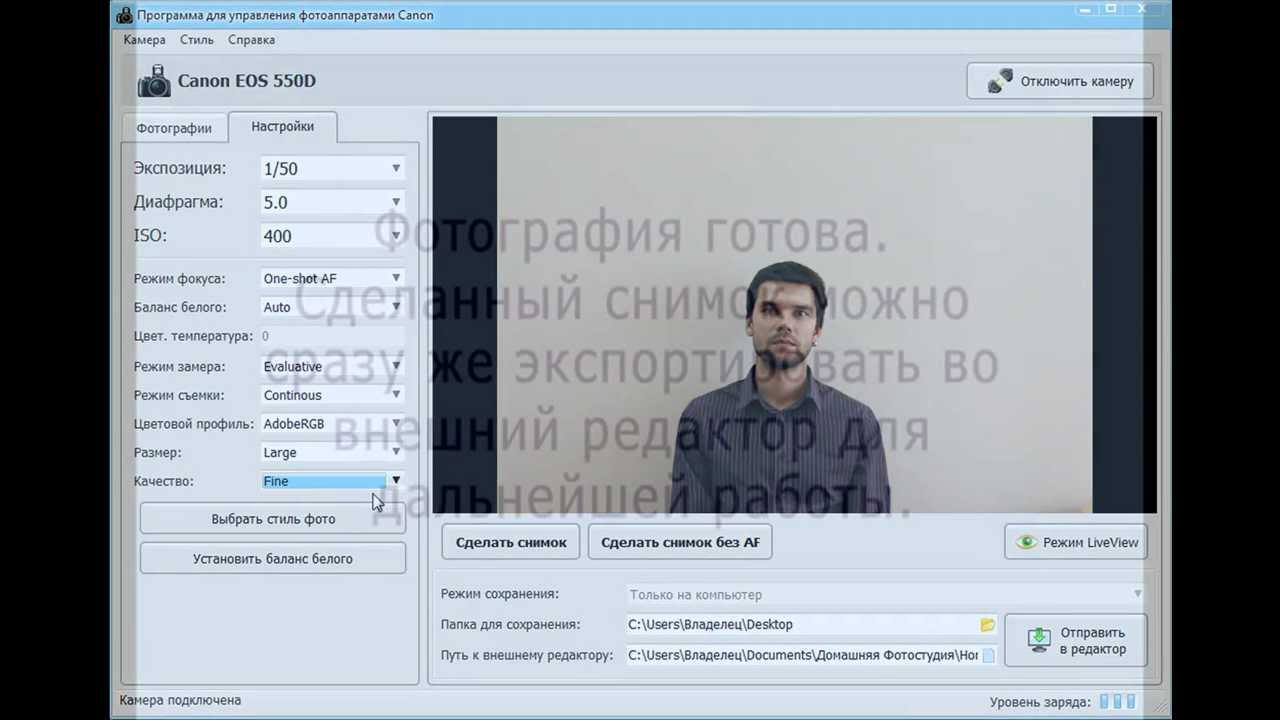Click the live preview image
1280x720 pixels.
(x=794, y=315)
